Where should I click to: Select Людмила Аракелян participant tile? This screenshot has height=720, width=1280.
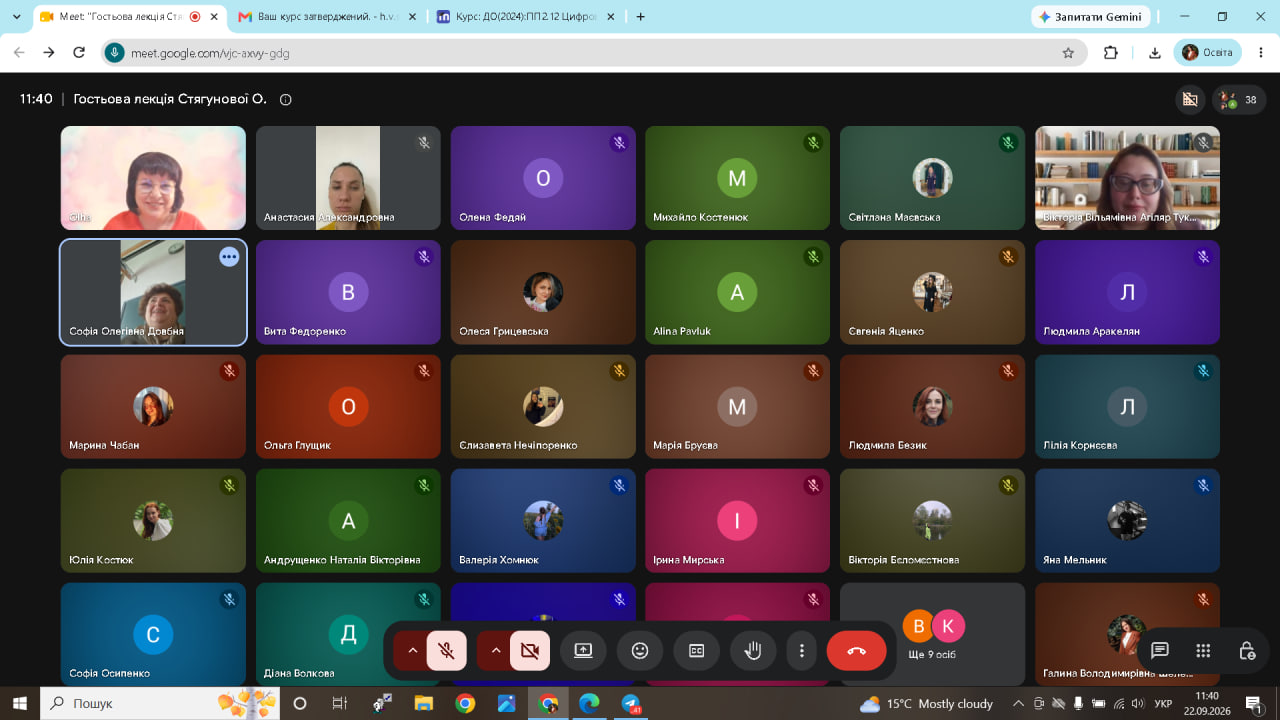tap(1127, 292)
